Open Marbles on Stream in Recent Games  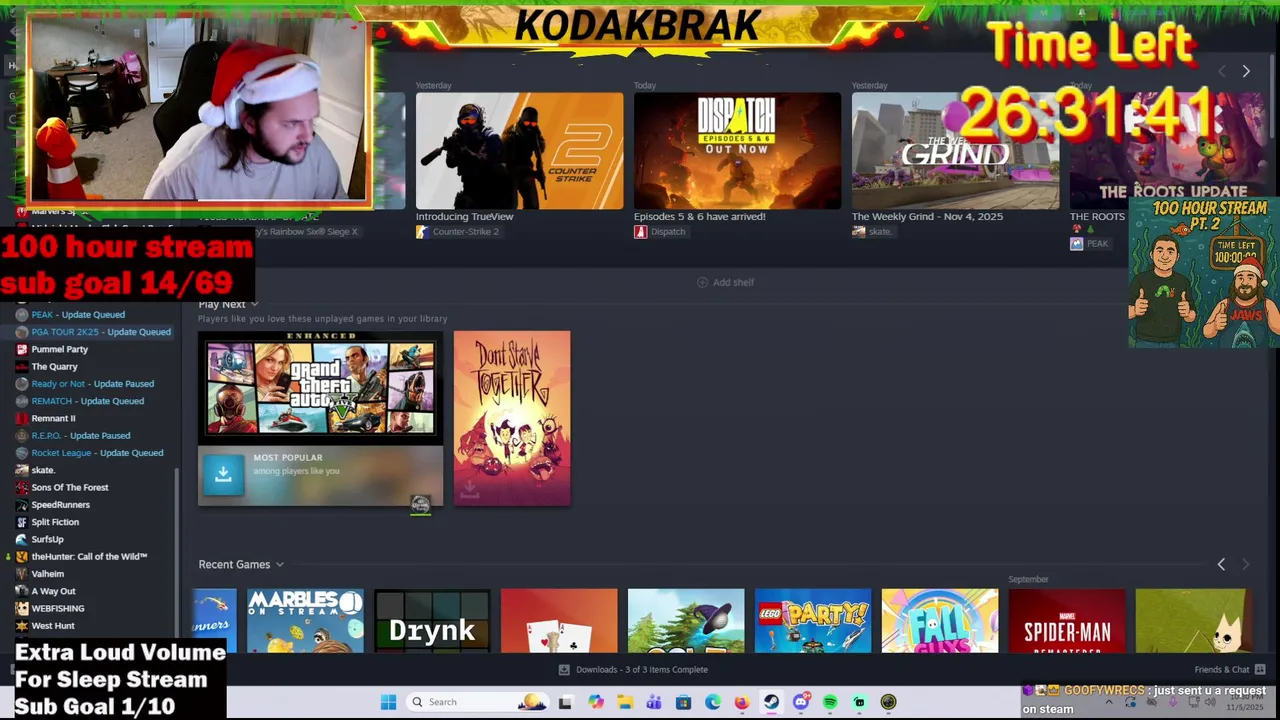pyautogui.click(x=305, y=621)
